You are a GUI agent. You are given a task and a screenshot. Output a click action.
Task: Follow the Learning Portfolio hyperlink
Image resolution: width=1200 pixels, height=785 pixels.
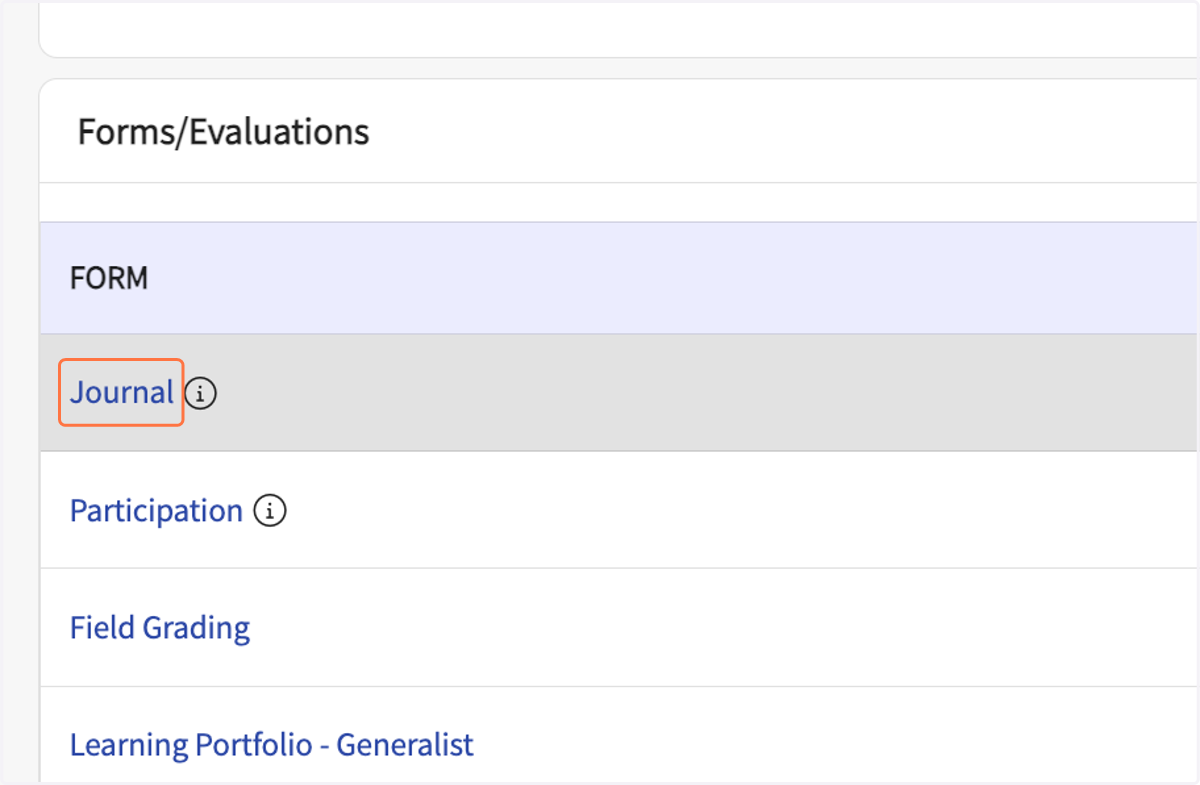(272, 745)
